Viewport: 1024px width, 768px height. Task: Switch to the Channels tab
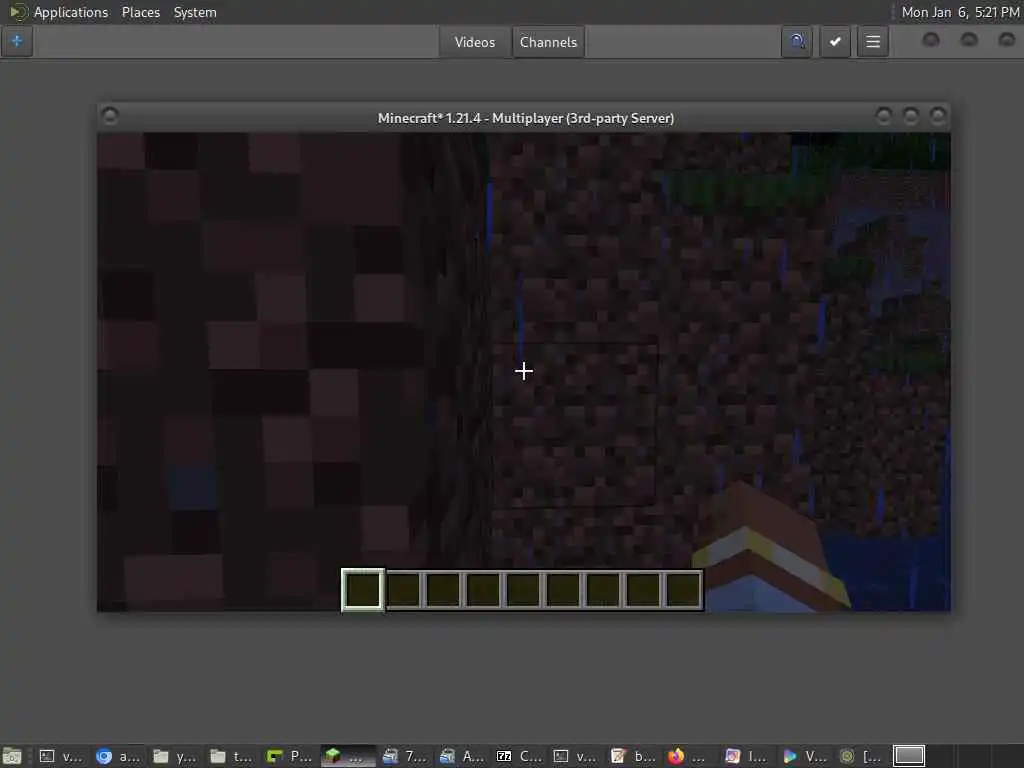[x=548, y=42]
